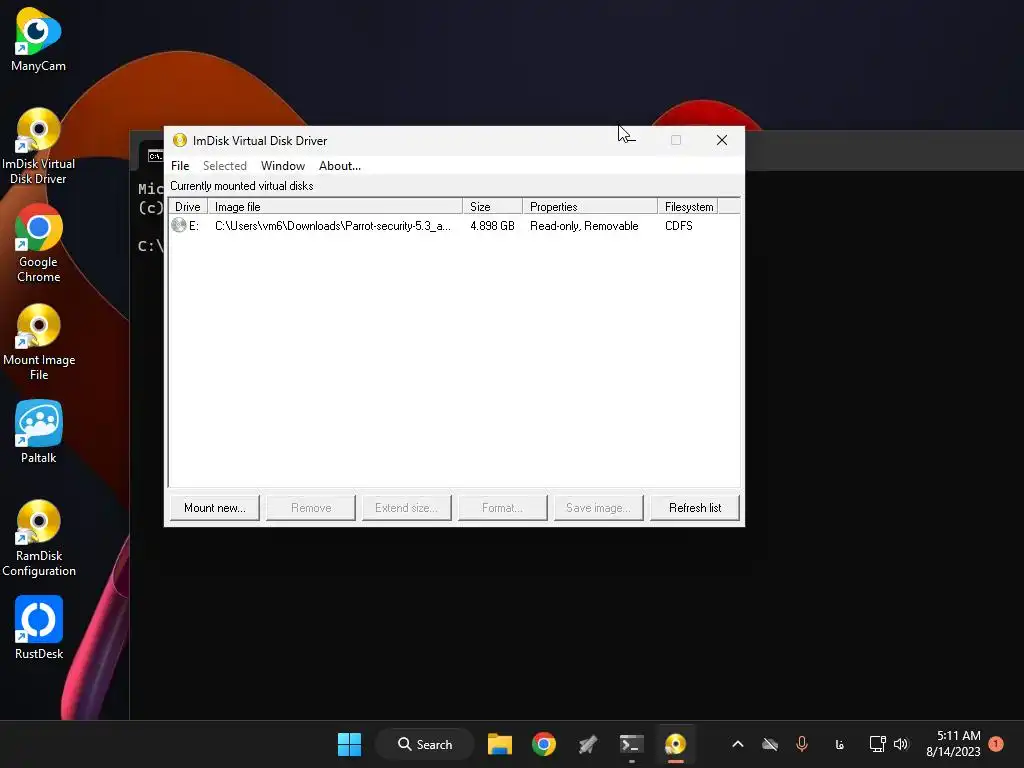Open the Mount Image File shortcut

point(39,342)
